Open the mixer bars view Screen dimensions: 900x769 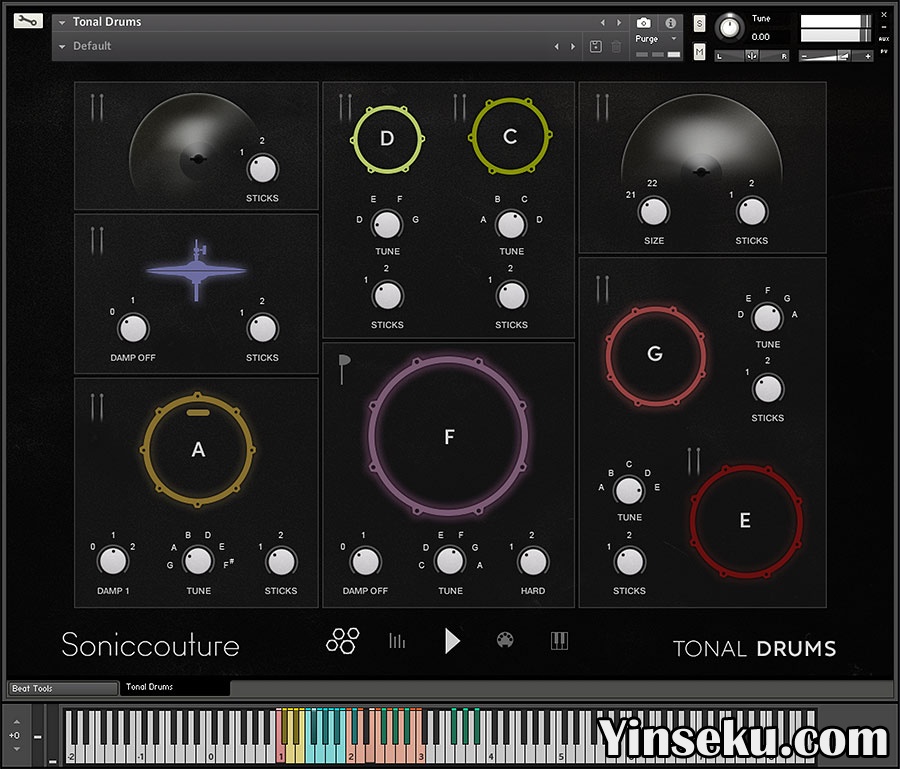397,641
